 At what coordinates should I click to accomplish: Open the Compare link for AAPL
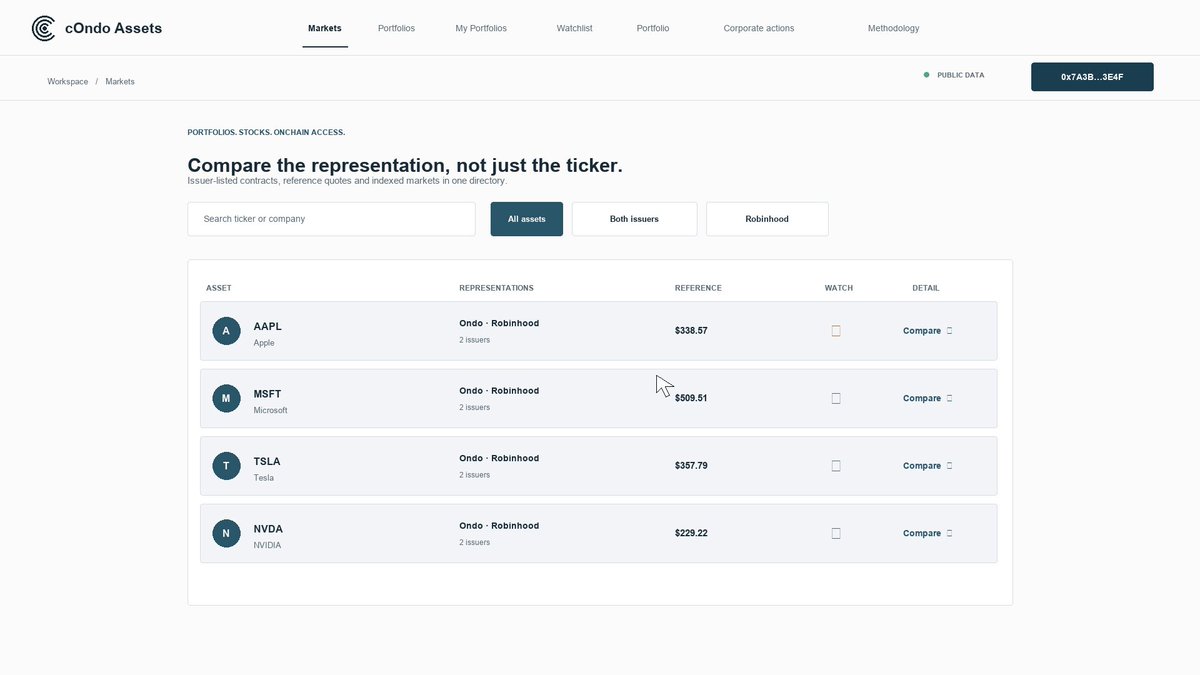[928, 331]
